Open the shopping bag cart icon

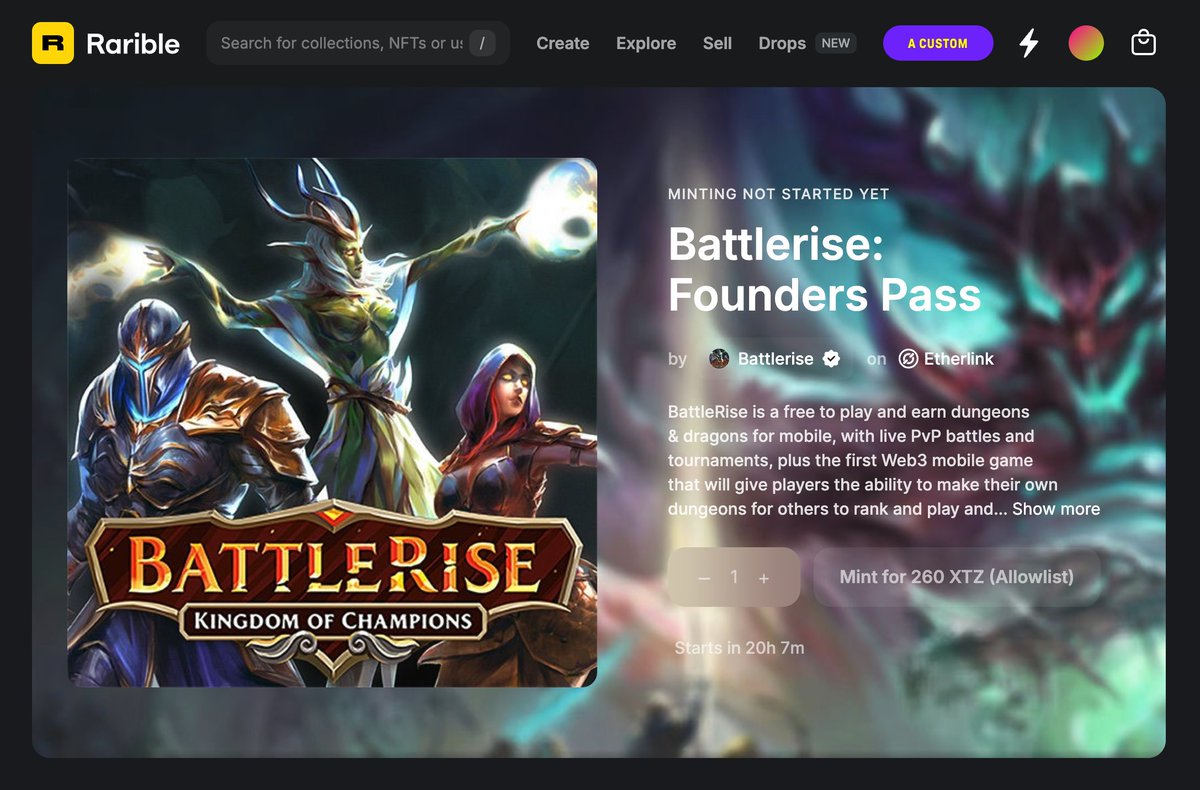(x=1144, y=43)
